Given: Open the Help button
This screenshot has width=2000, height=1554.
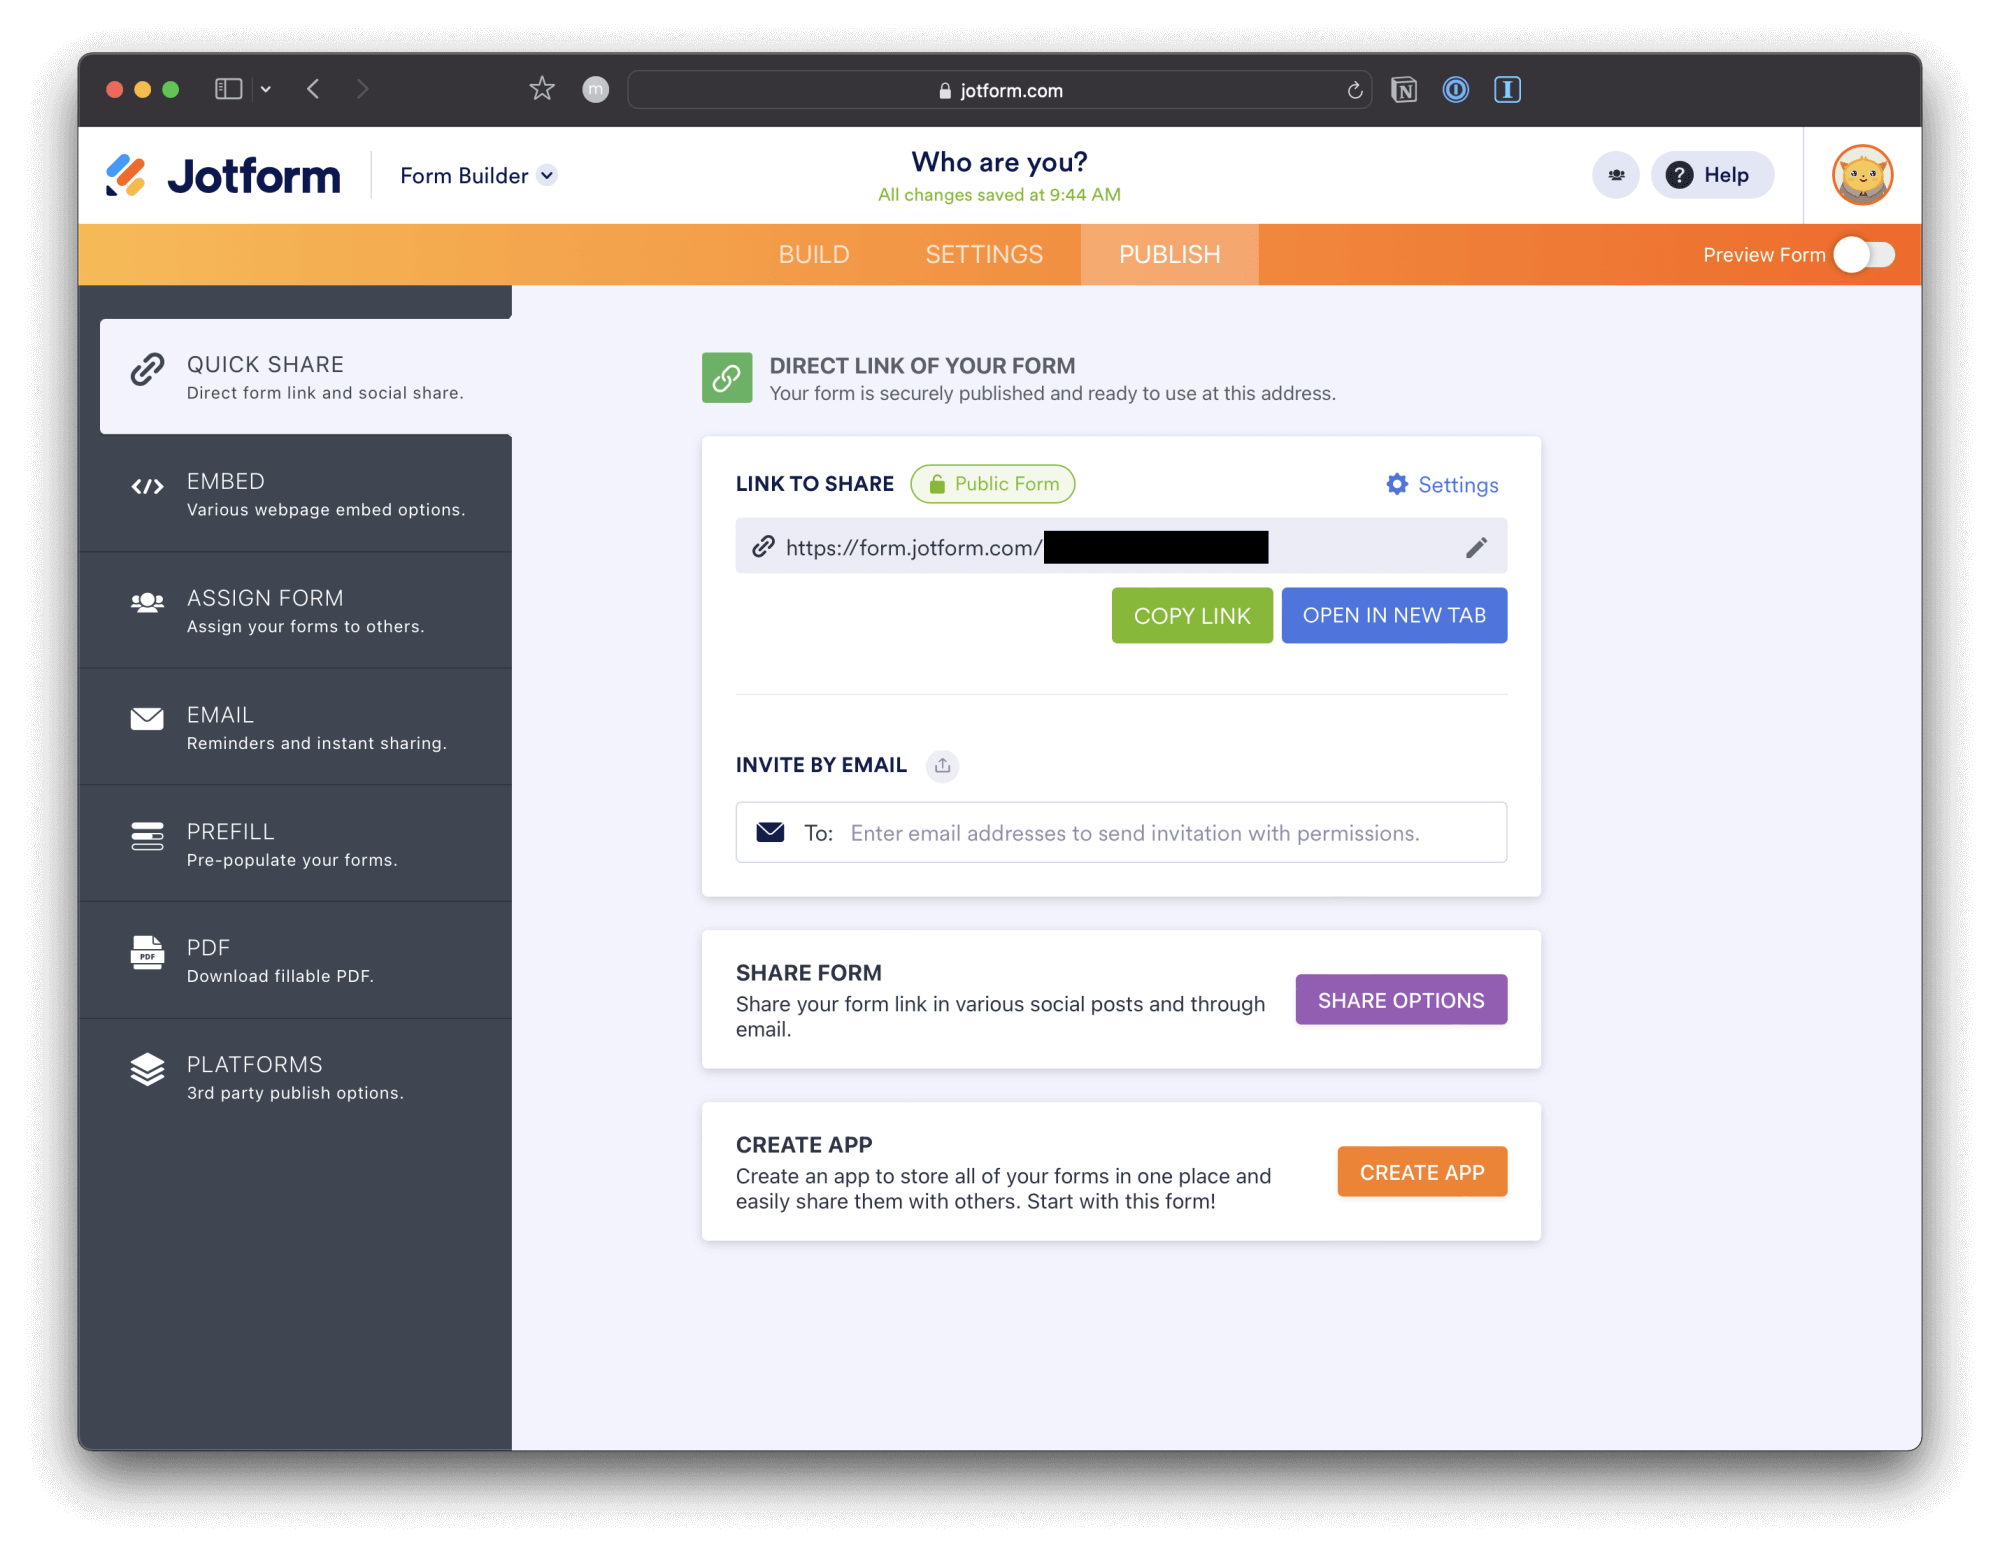Looking at the screenshot, I should (x=1712, y=175).
